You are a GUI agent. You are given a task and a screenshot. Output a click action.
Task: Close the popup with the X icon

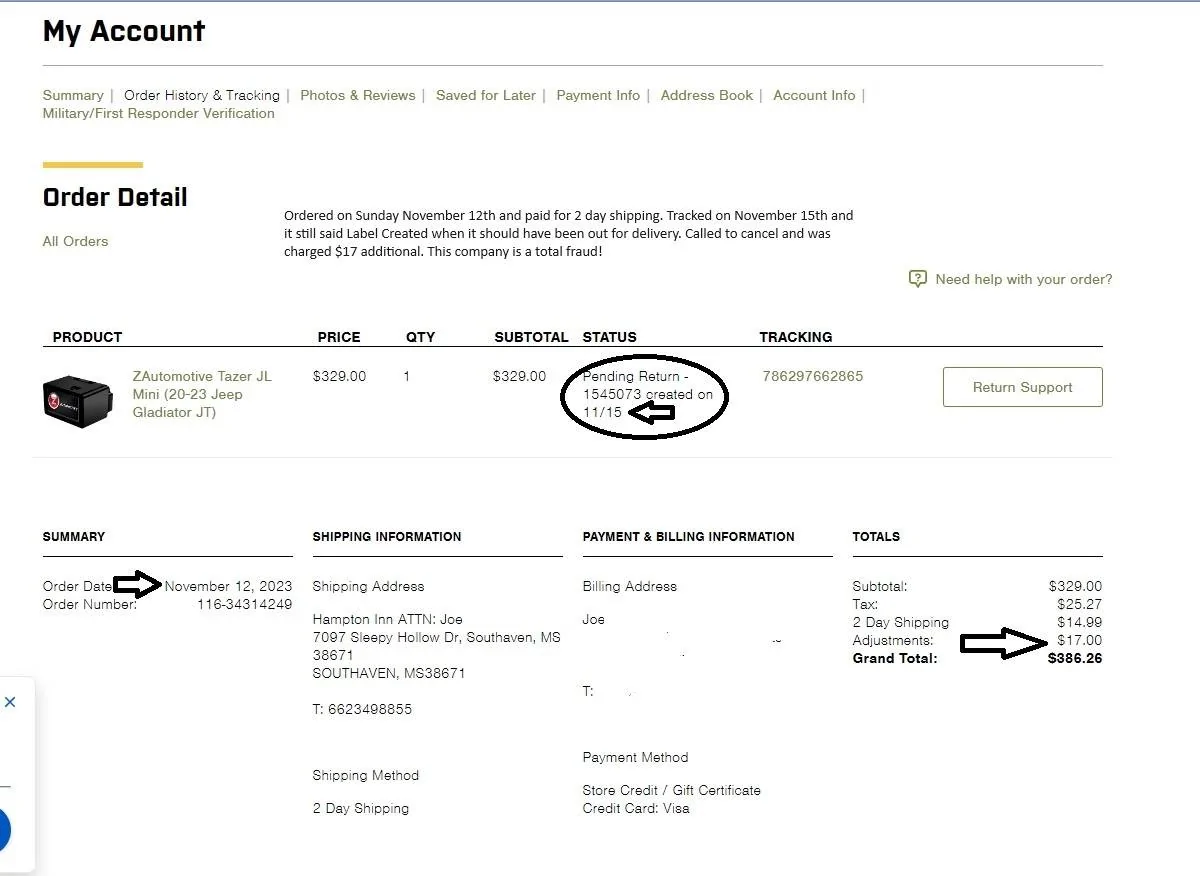coord(10,702)
